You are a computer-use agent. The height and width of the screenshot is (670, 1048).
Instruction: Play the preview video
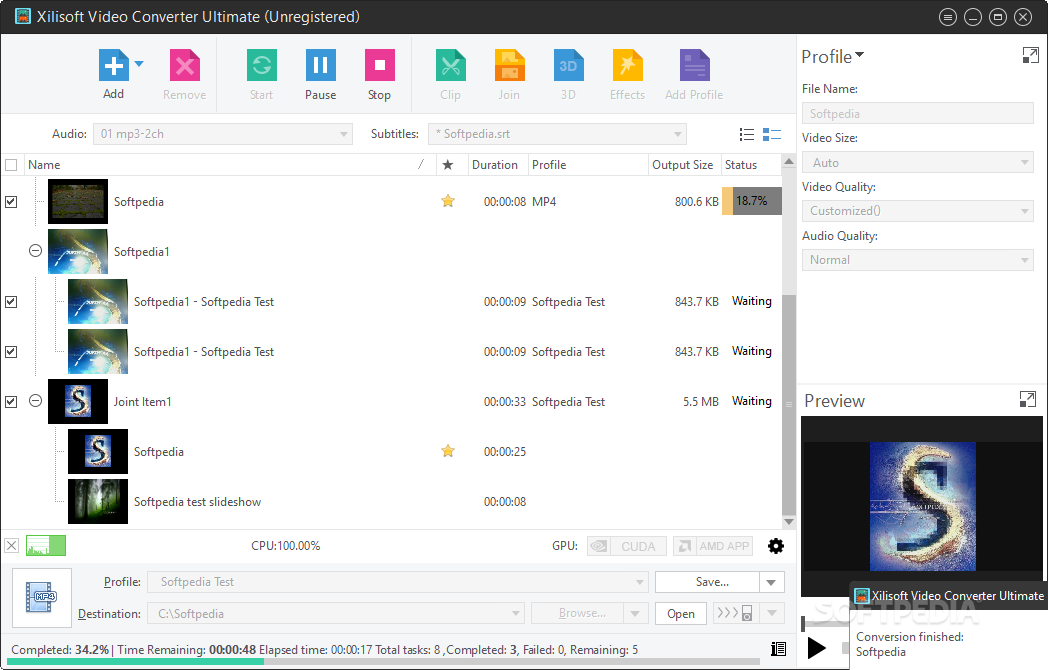816,647
